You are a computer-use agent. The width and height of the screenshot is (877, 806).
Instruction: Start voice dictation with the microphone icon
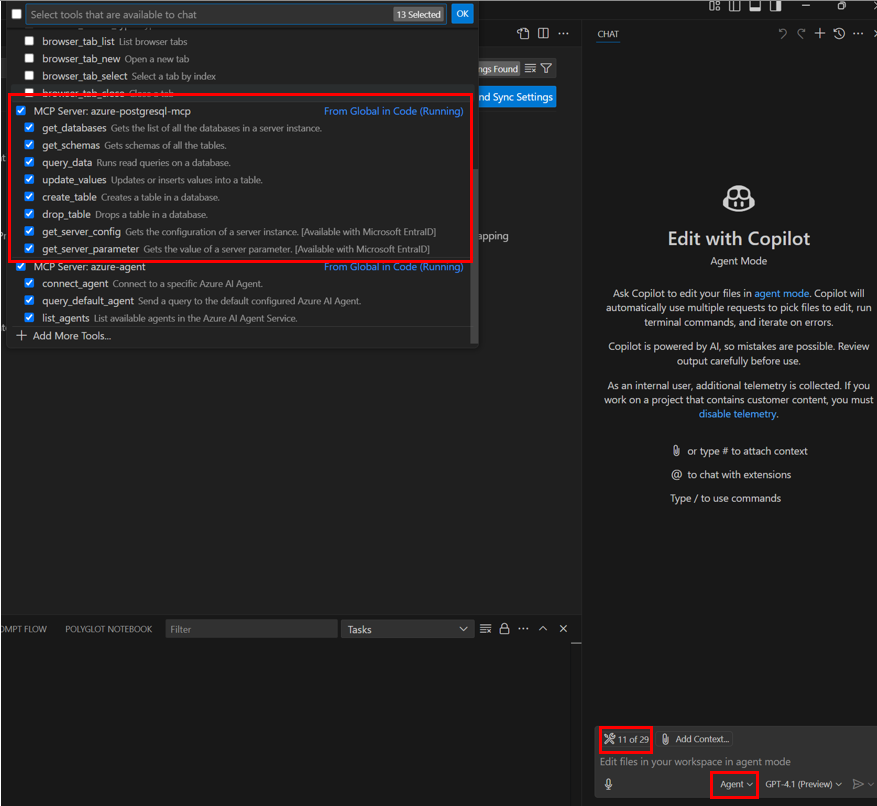click(608, 784)
